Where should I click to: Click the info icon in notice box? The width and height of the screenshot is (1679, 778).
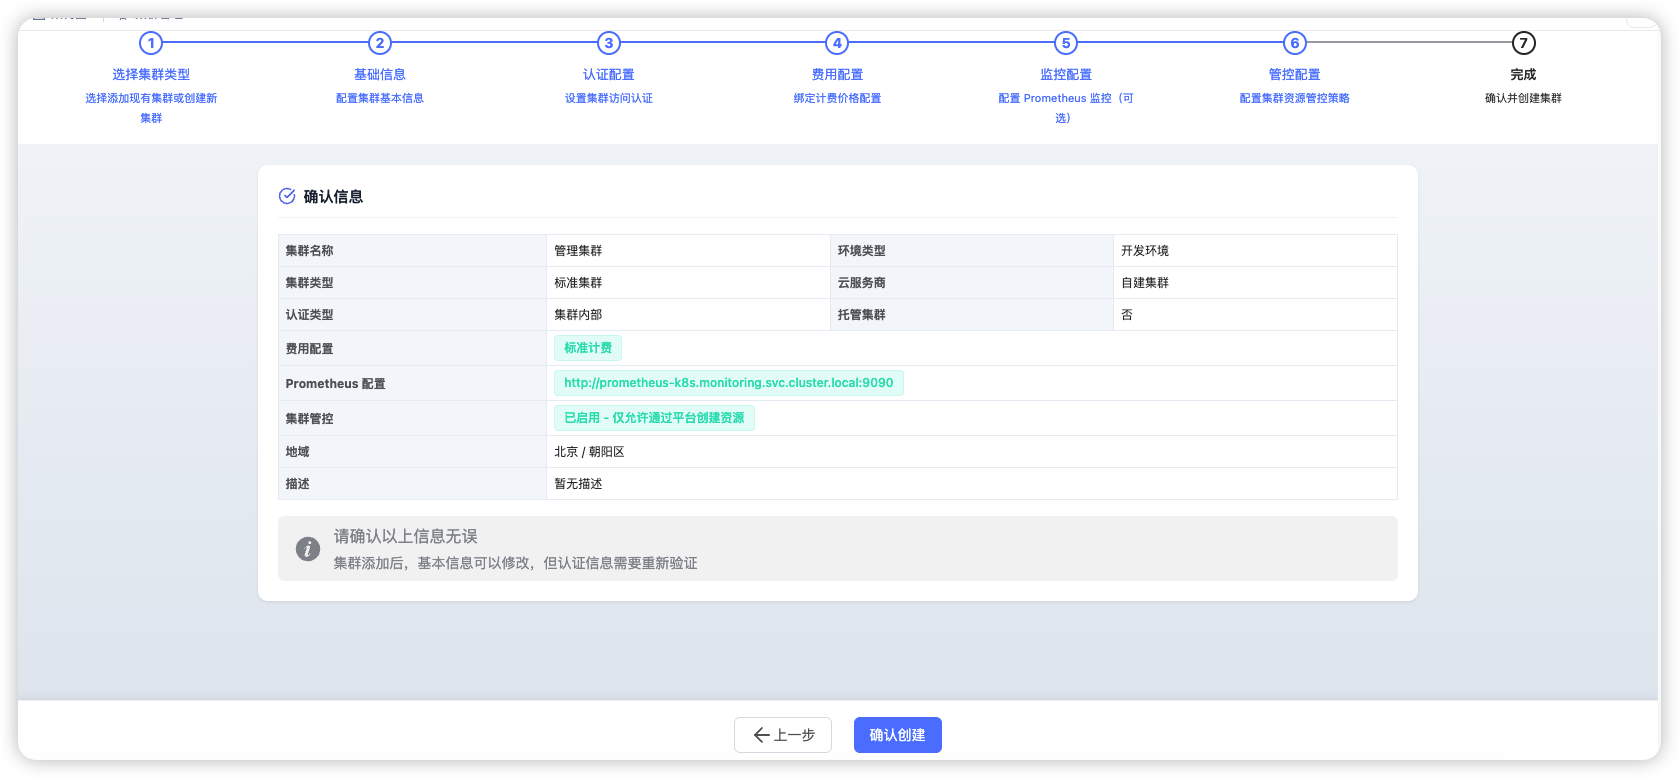pyautogui.click(x=308, y=549)
